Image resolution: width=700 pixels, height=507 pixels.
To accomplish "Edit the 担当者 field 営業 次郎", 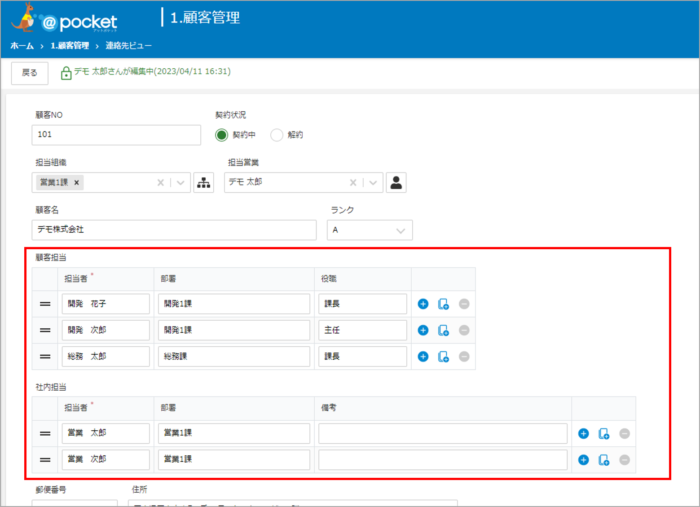I will [x=106, y=460].
